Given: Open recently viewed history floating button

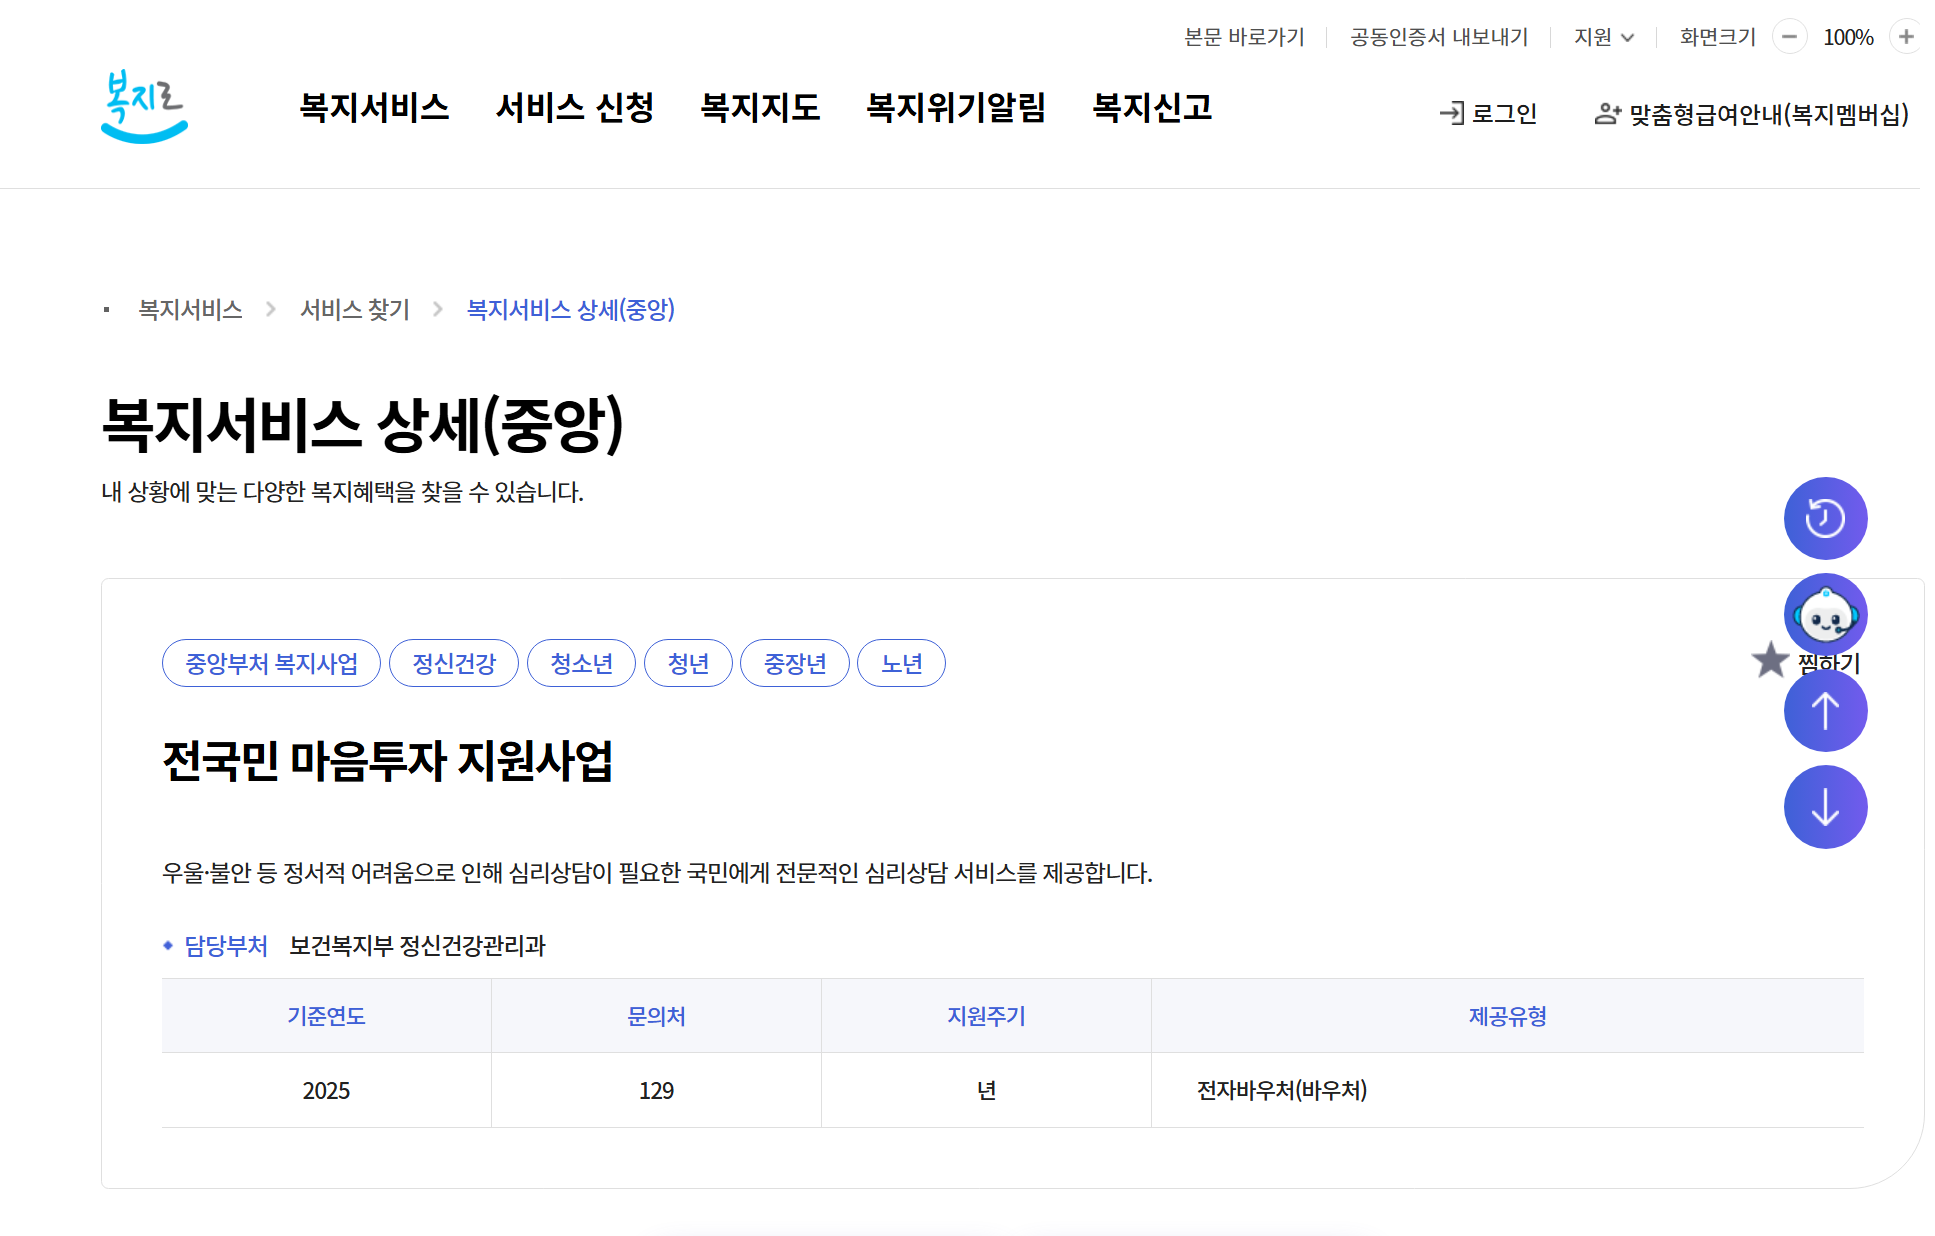Looking at the screenshot, I should [1825, 518].
